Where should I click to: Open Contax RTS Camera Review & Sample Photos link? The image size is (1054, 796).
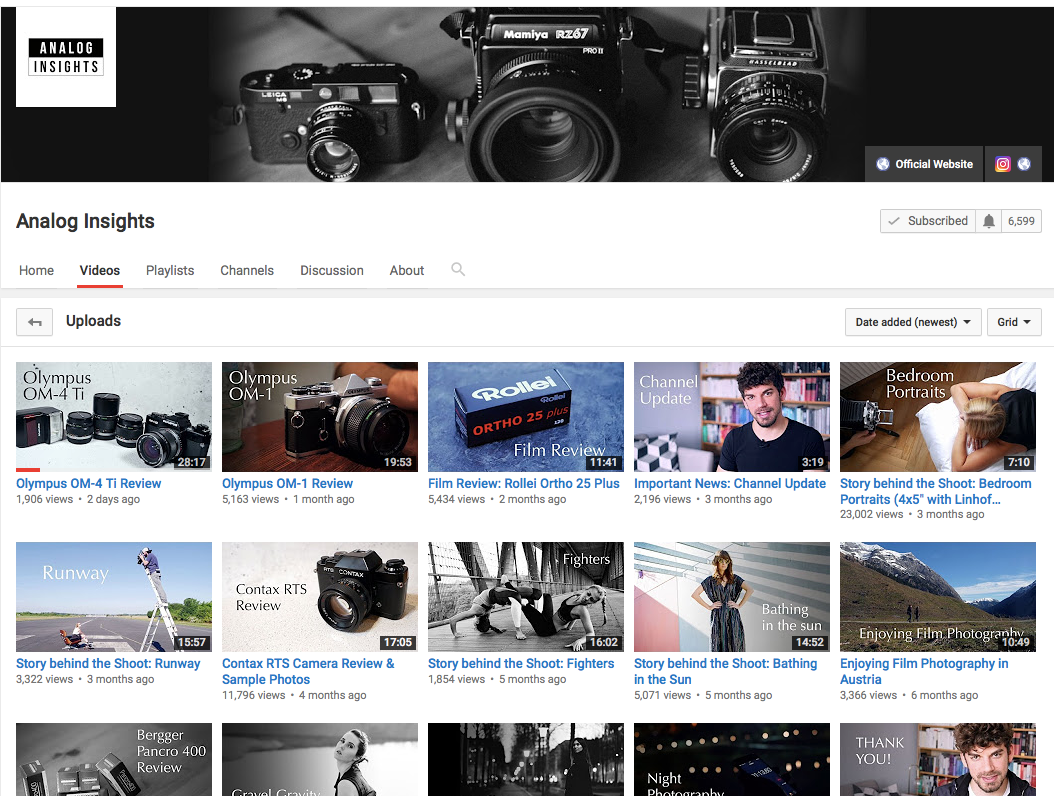click(308, 672)
